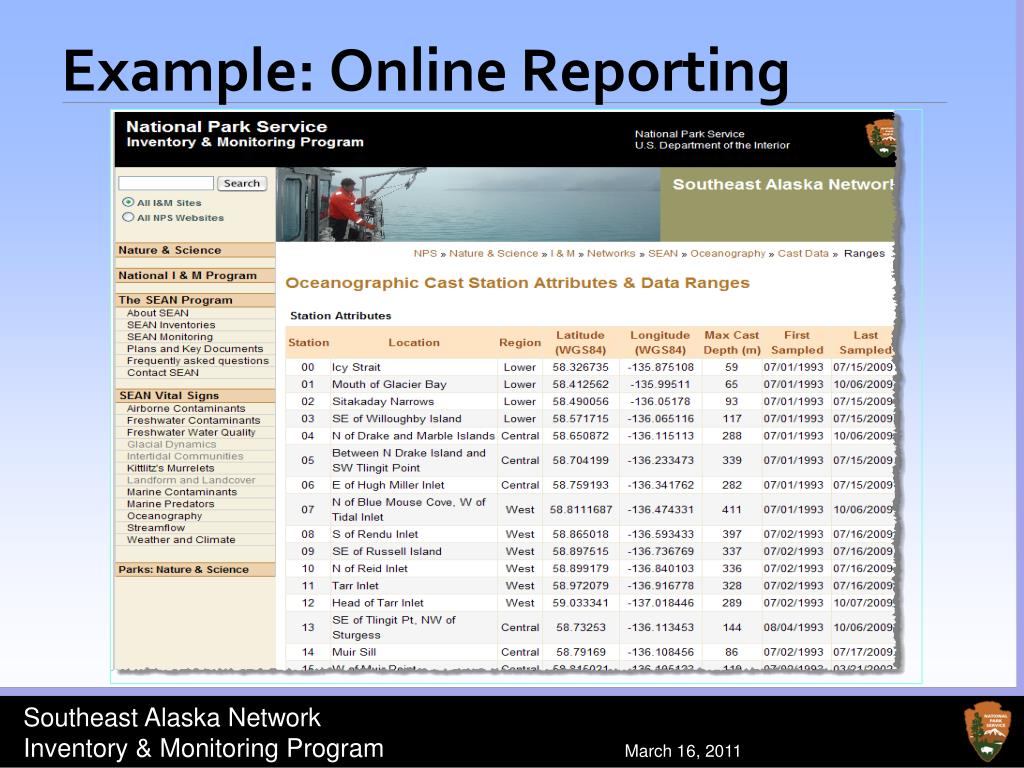Click the NPS arrowhead logo in site header
This screenshot has width=1024, height=768.
[880, 139]
